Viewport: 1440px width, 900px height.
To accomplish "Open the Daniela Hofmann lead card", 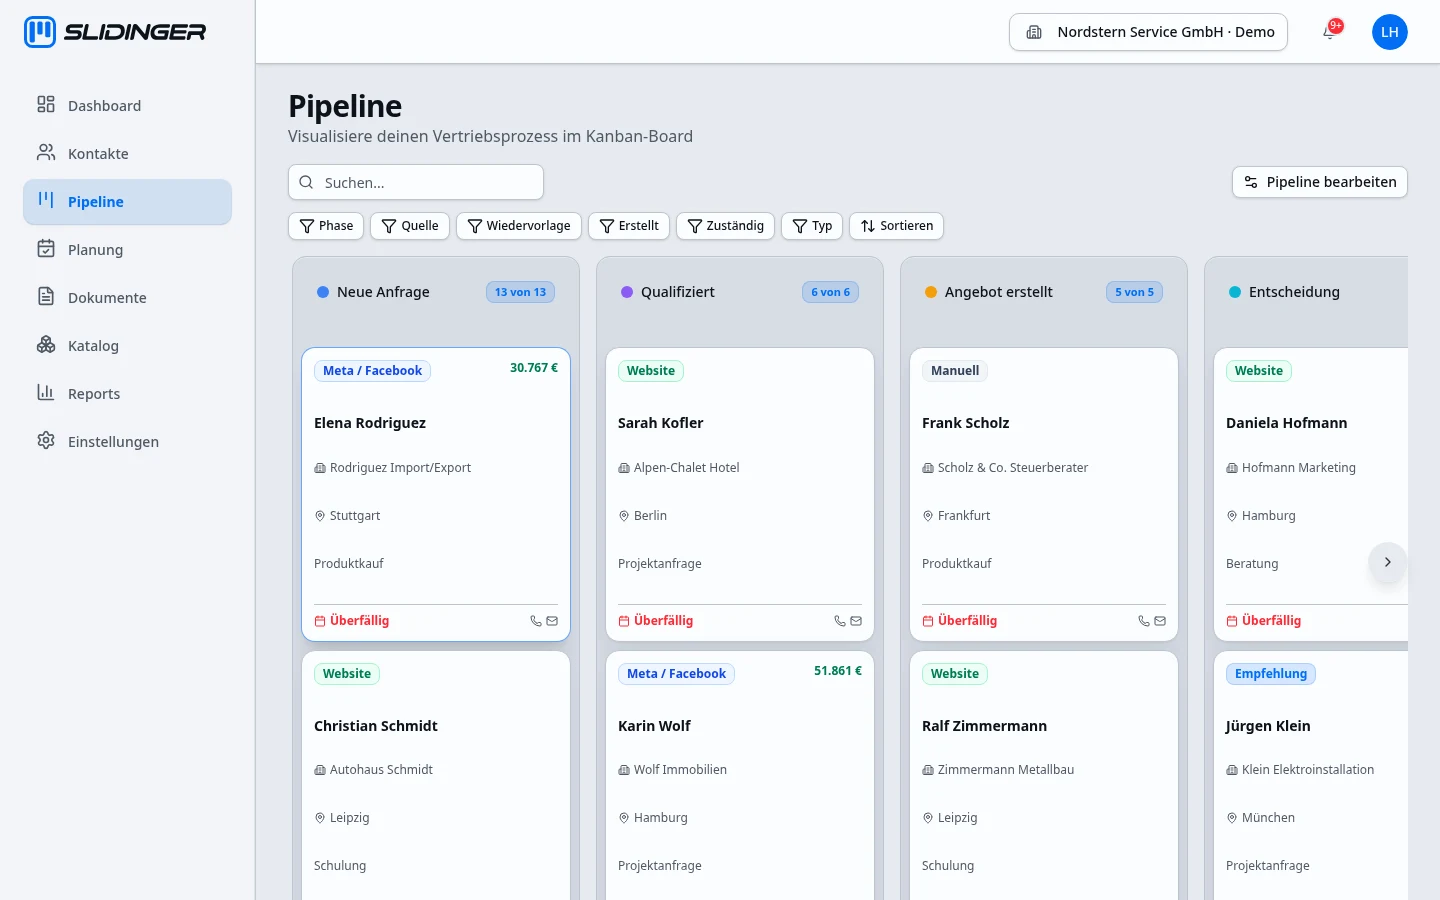I will click(x=1311, y=494).
